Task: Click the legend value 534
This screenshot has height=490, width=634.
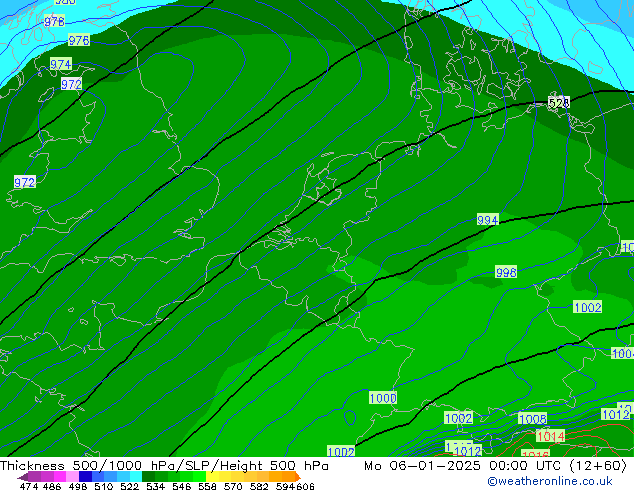Action: 155,486
